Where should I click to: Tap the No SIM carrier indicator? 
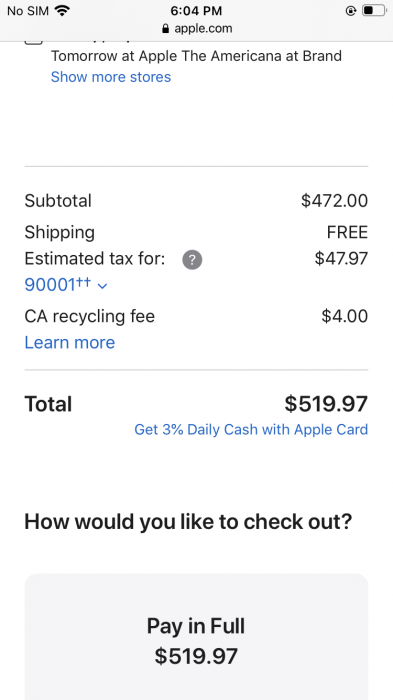(28, 10)
